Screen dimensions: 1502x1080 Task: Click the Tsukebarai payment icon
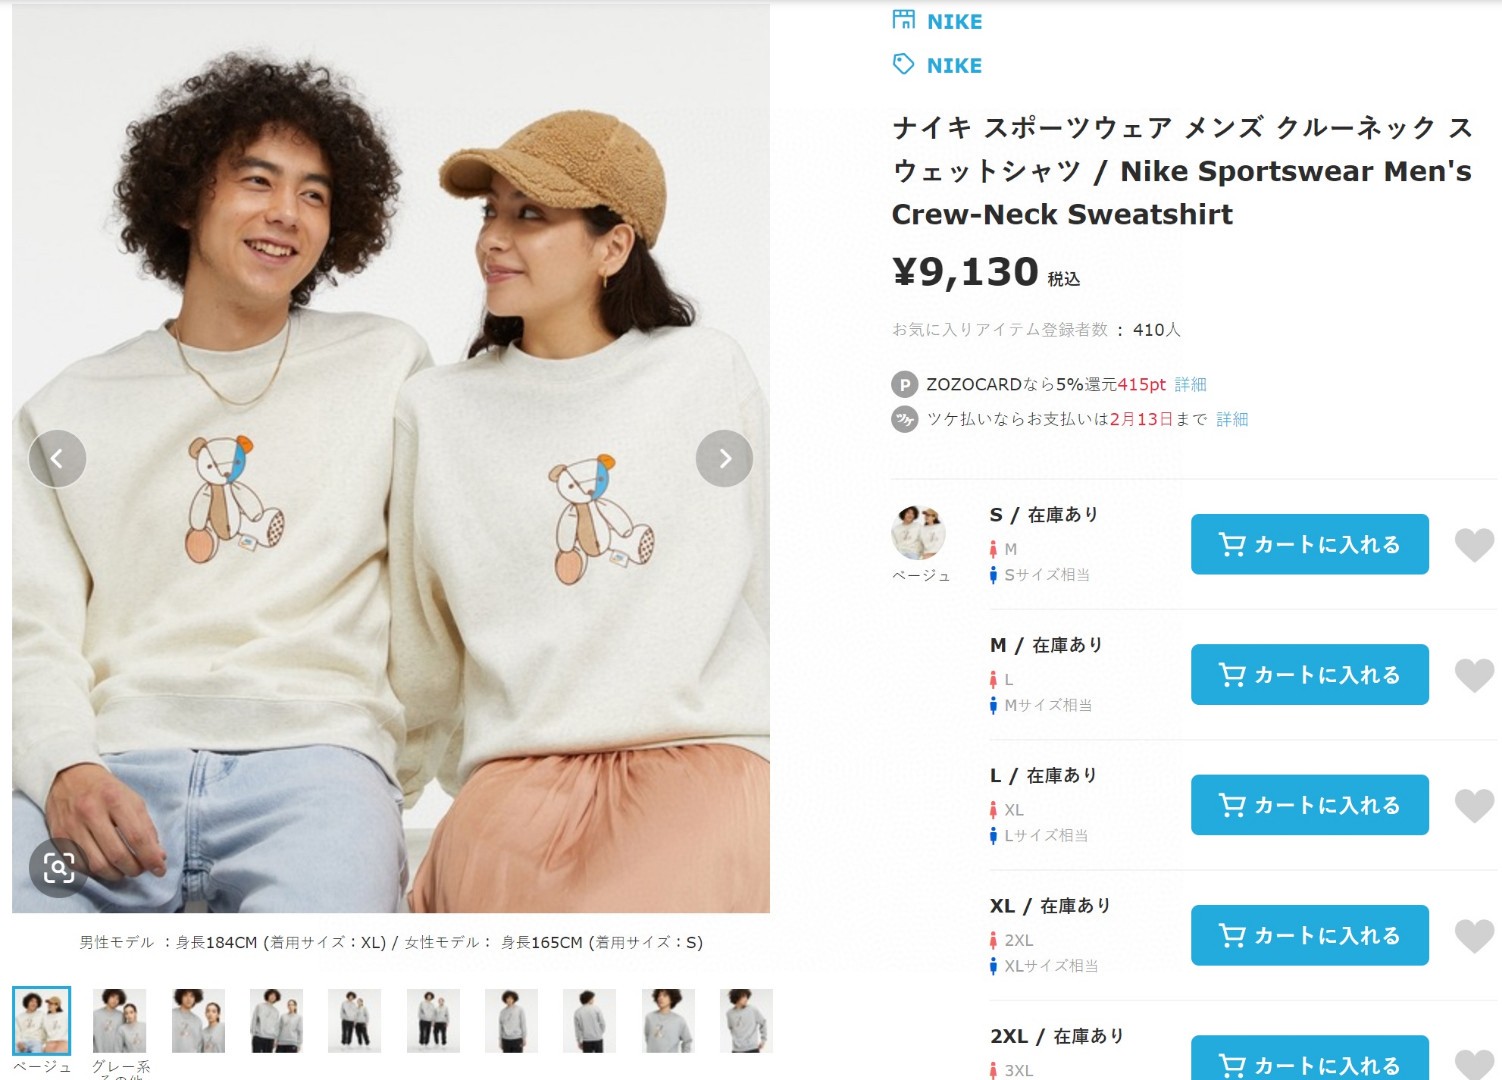904,419
